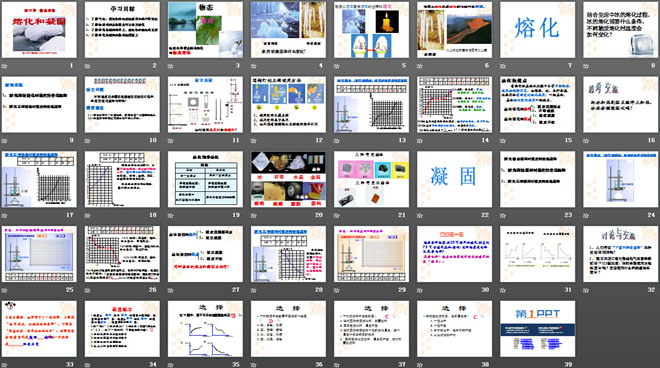660x368 pixels.
Task: Open slide 14 with red melting curve
Action: tap(455, 104)
